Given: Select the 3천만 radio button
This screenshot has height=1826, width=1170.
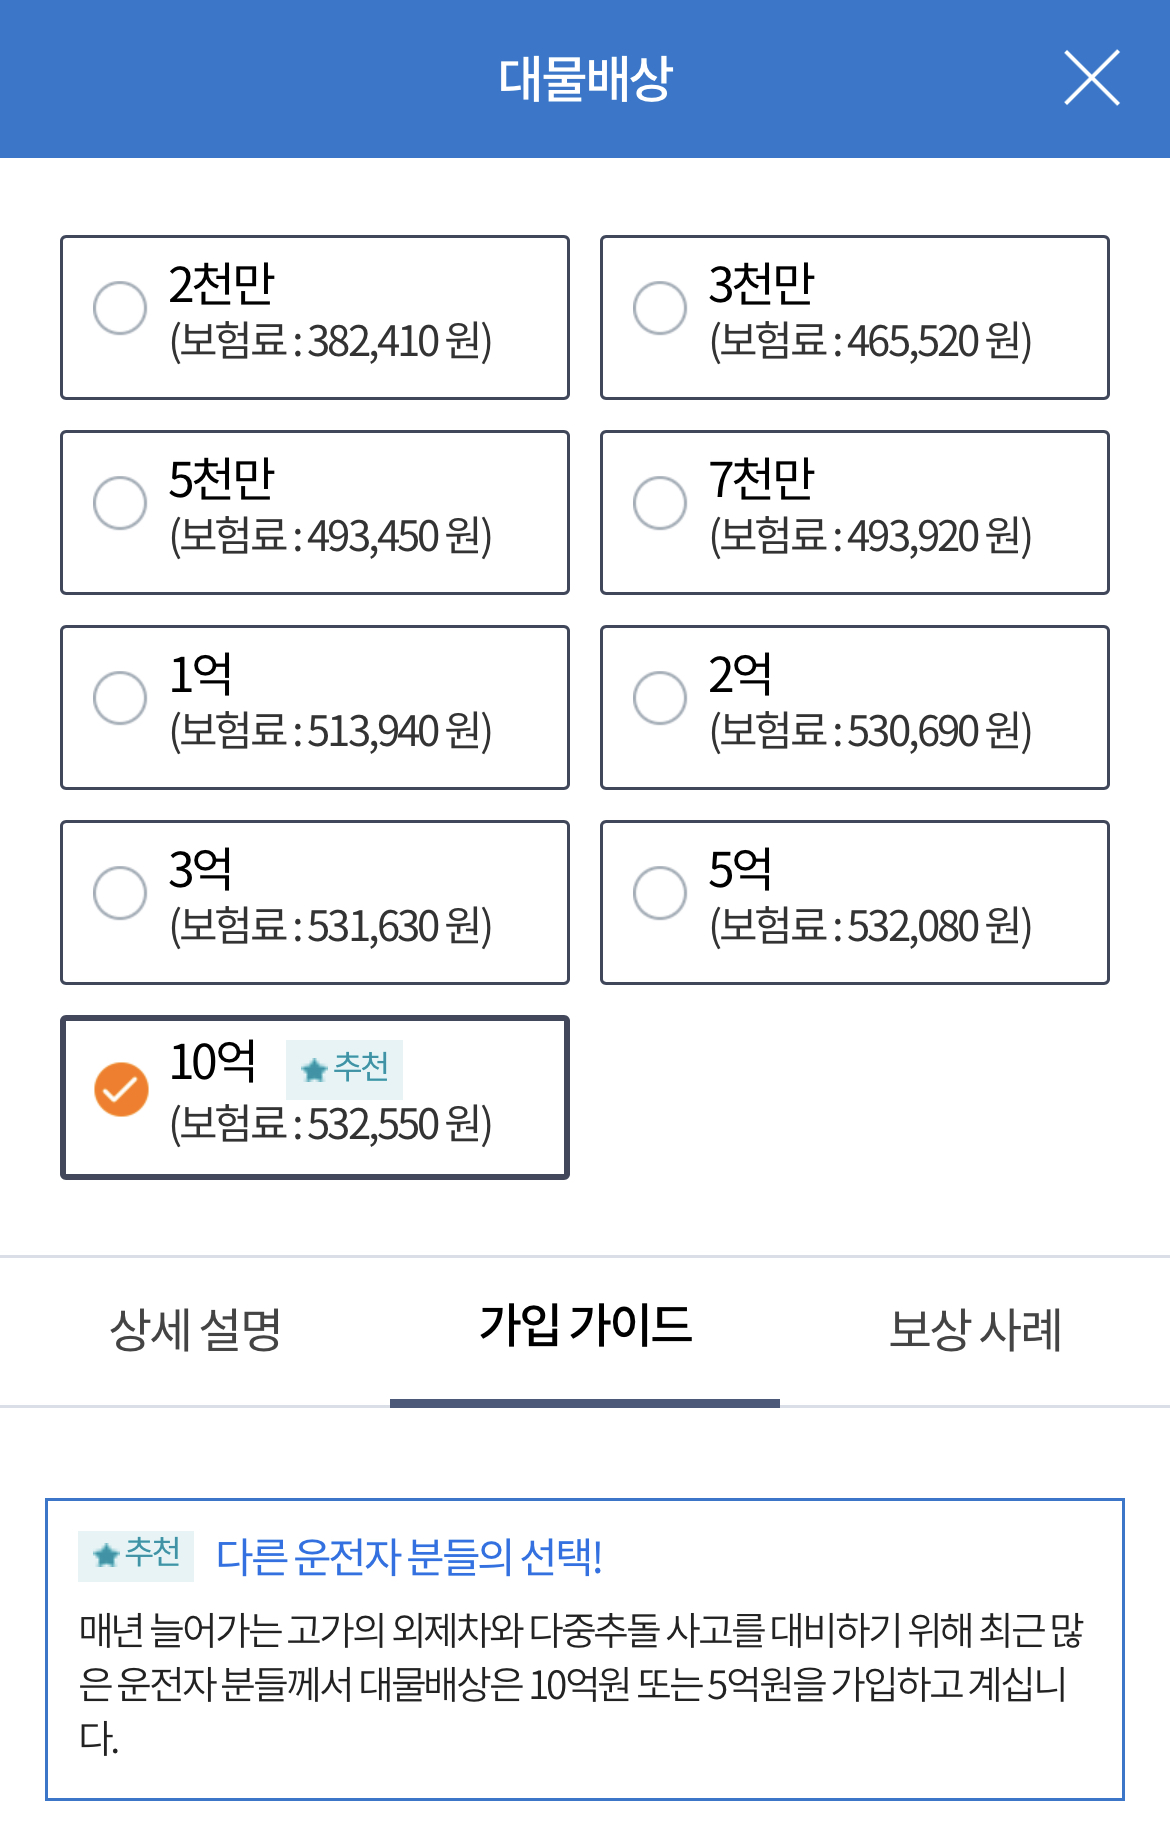Looking at the screenshot, I should tap(660, 308).
